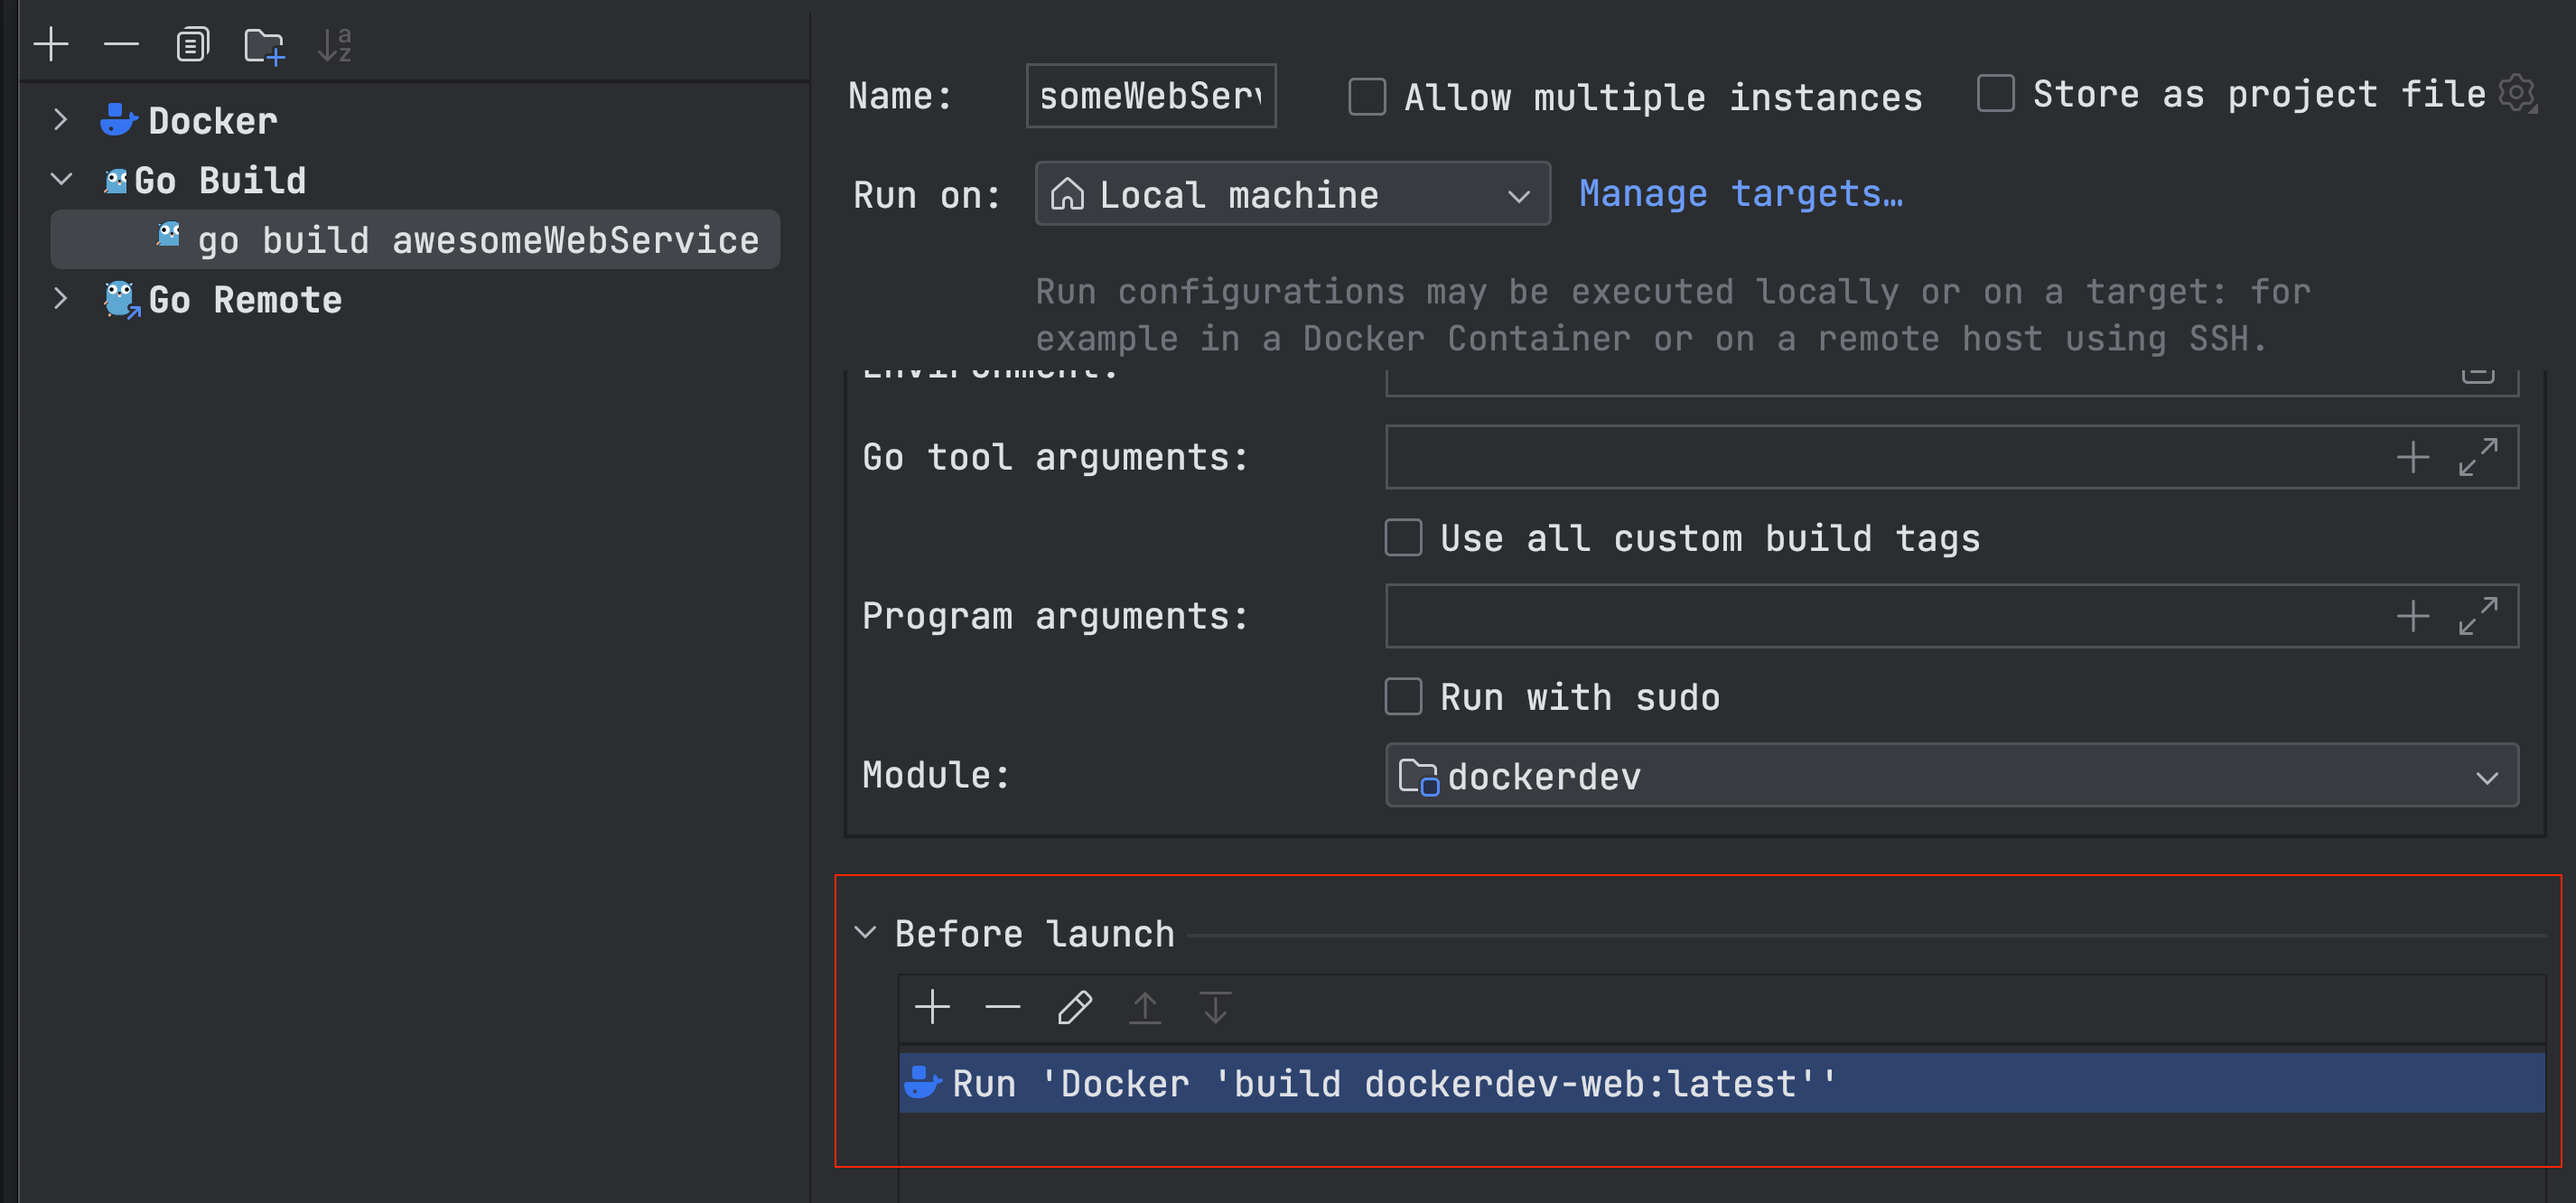Remove the selected run configuration
The width and height of the screenshot is (2576, 1203).
click(x=121, y=44)
